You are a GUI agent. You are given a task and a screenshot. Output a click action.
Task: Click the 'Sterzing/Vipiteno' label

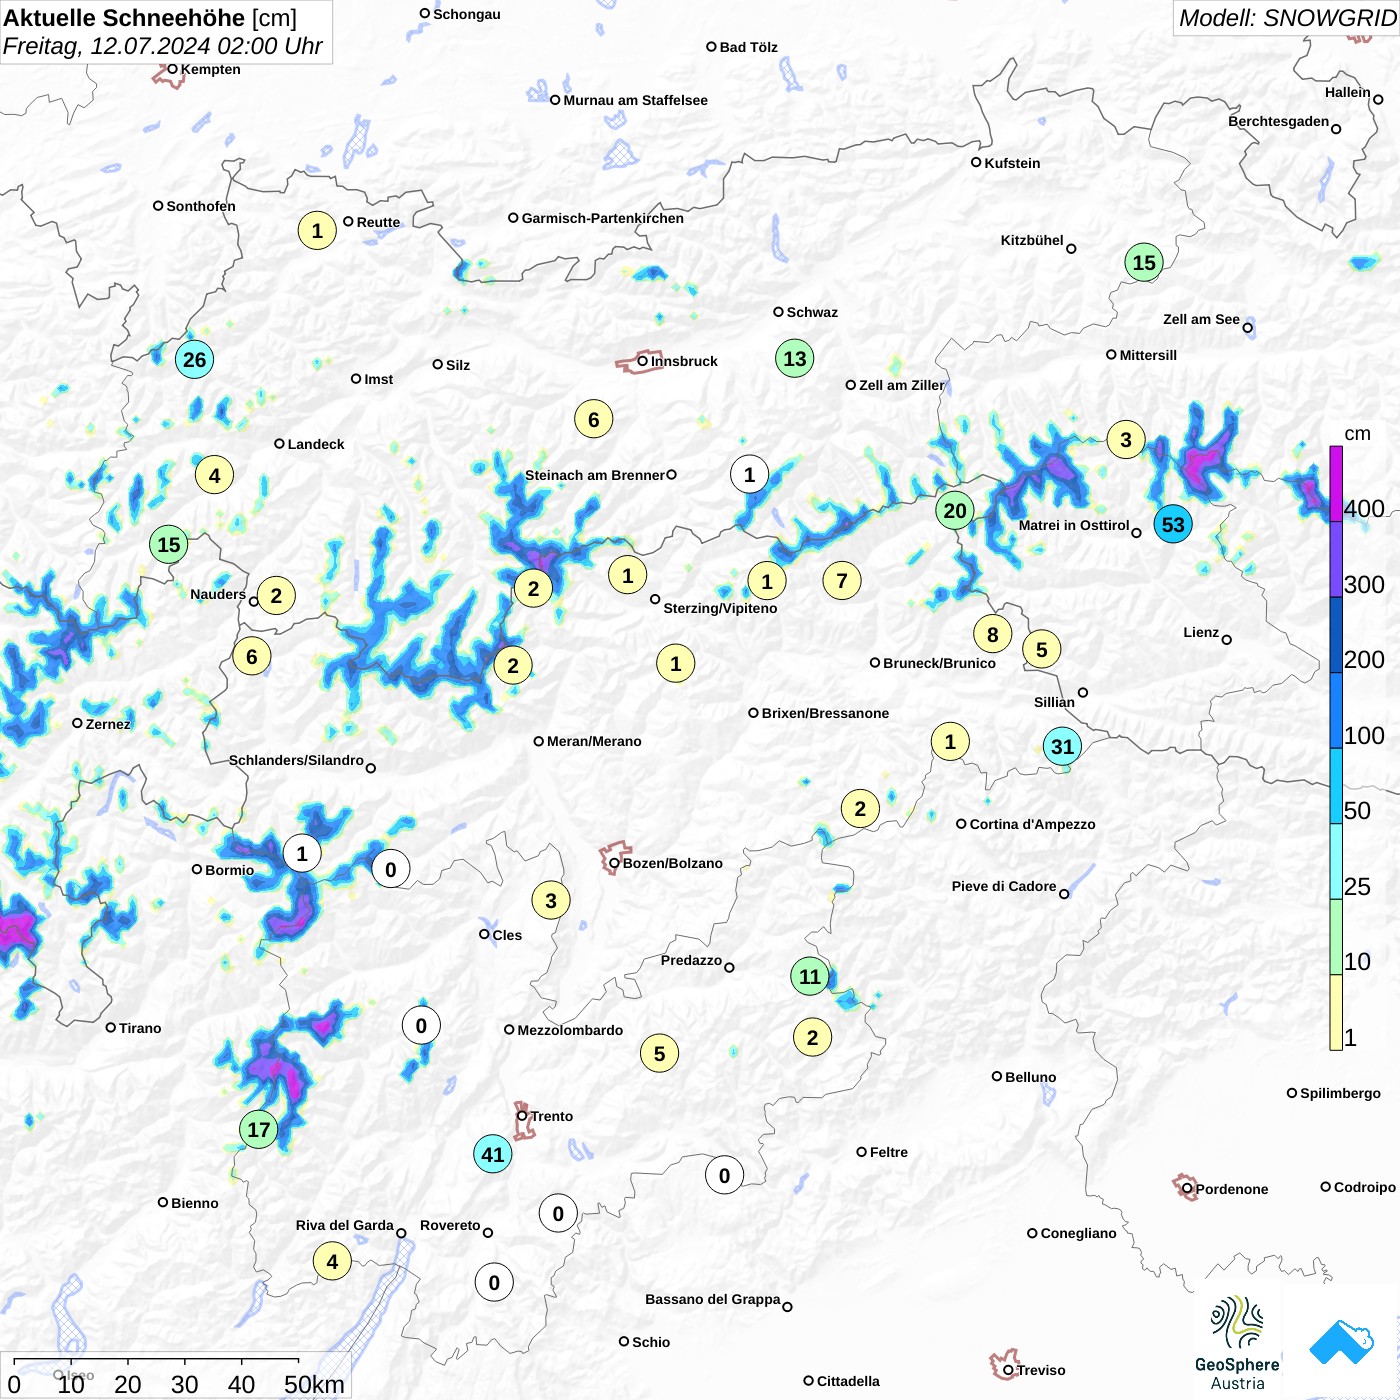point(720,608)
